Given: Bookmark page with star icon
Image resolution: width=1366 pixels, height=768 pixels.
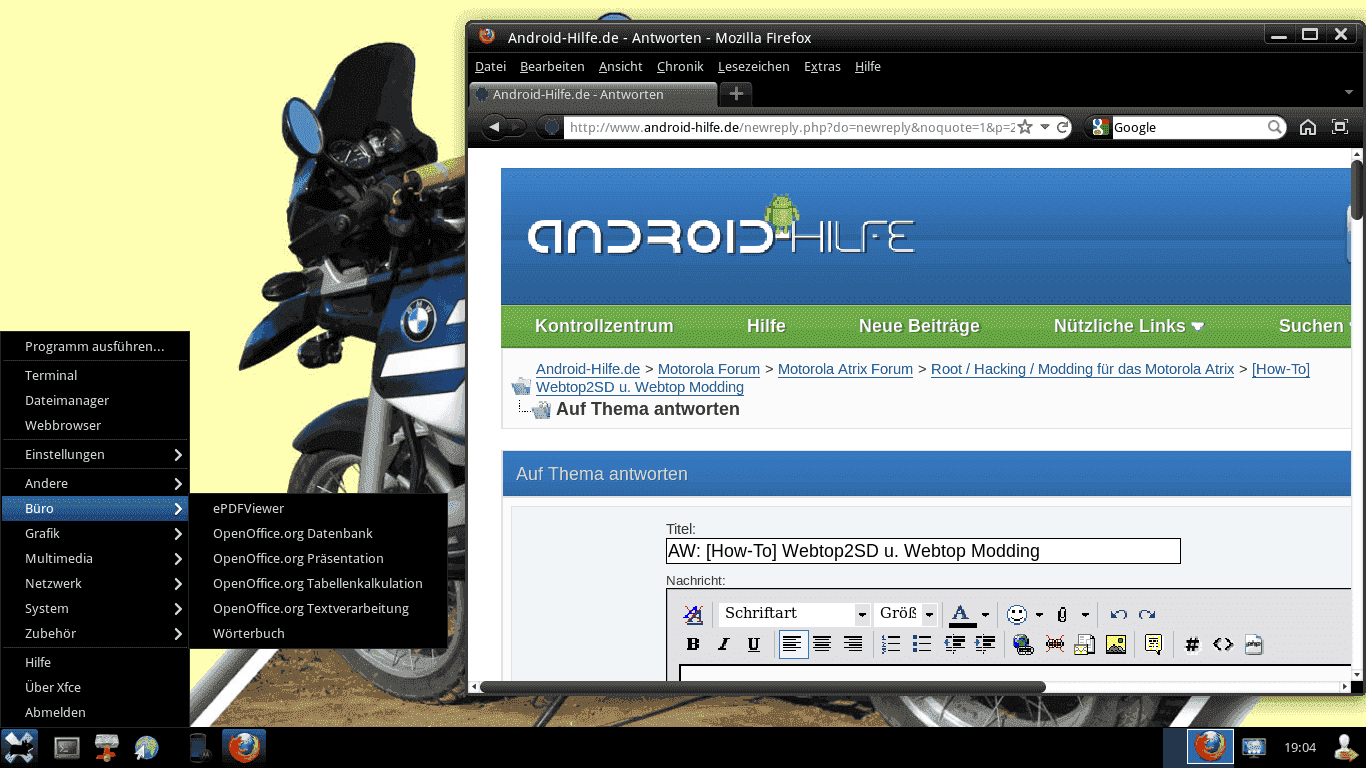Looking at the screenshot, I should (x=1025, y=127).
